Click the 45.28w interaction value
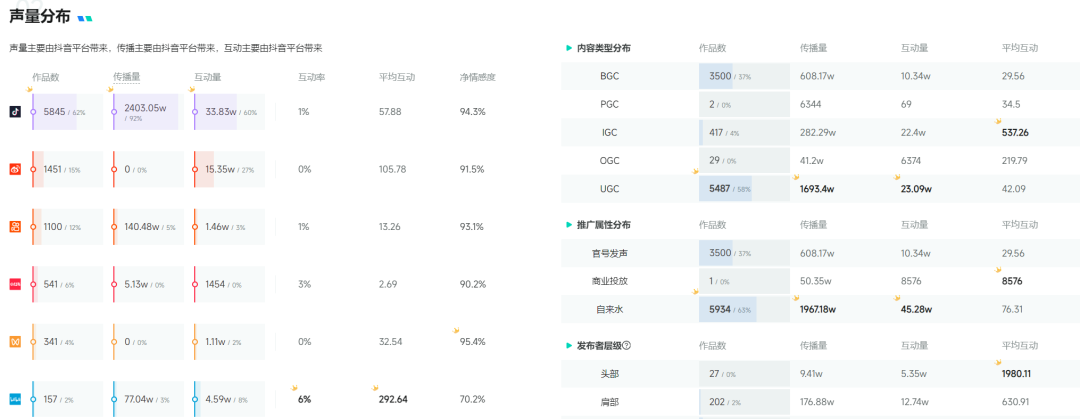 click(917, 310)
